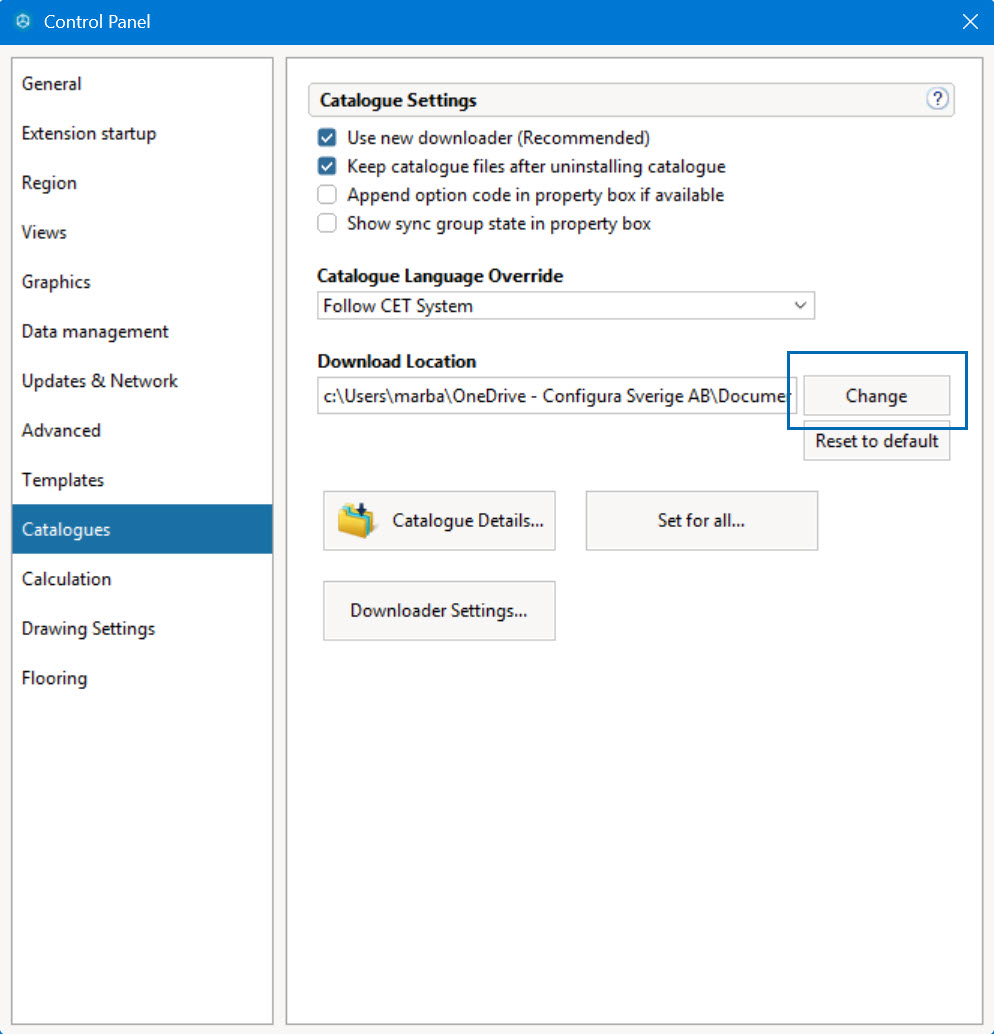Open Catalogue Details dialog
Screen dimensions: 994x1034
tap(439, 520)
